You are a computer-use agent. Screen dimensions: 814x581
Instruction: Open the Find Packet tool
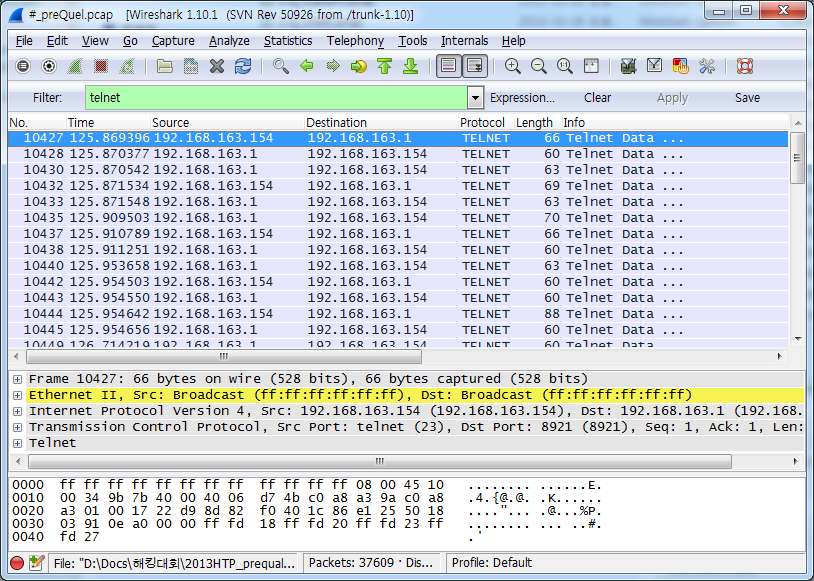[280, 66]
